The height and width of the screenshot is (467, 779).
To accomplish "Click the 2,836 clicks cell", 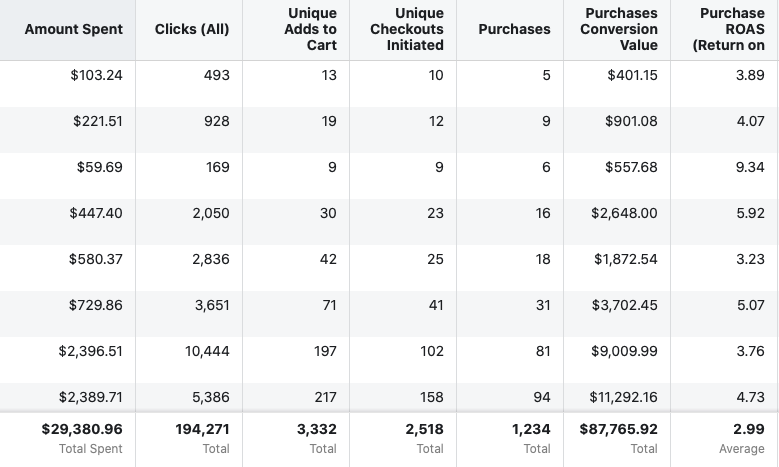I will click(211, 259).
